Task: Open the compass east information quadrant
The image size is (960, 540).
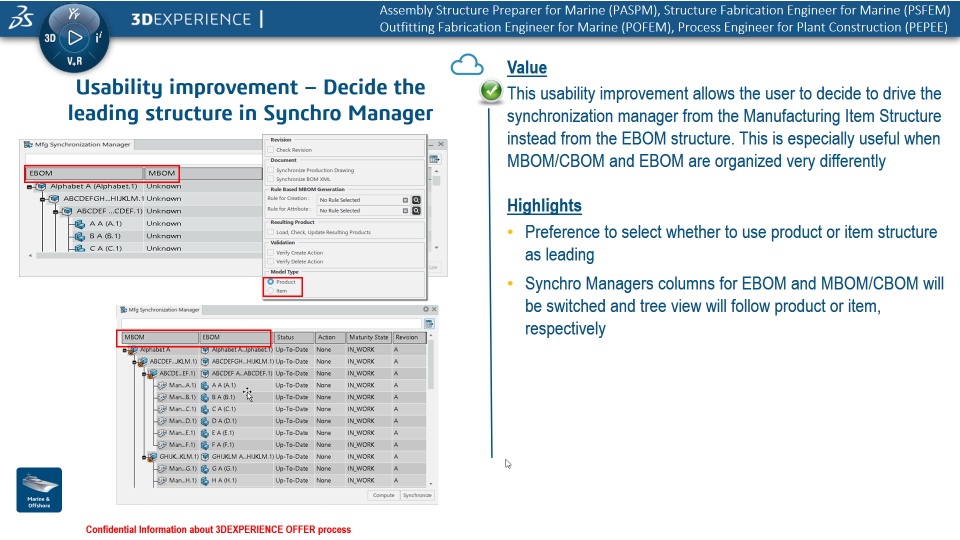Action: [98, 38]
